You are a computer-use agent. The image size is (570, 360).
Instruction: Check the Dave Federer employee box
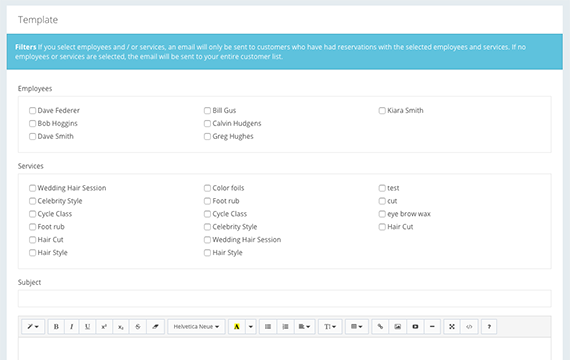32,111
